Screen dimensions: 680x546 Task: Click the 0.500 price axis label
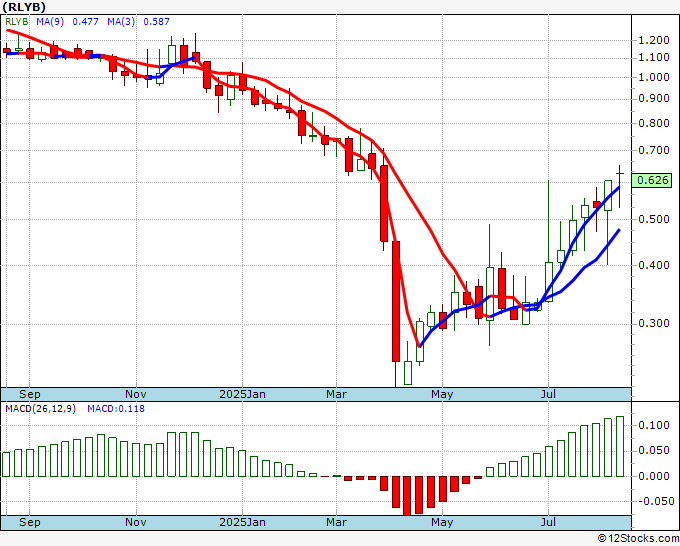click(654, 219)
